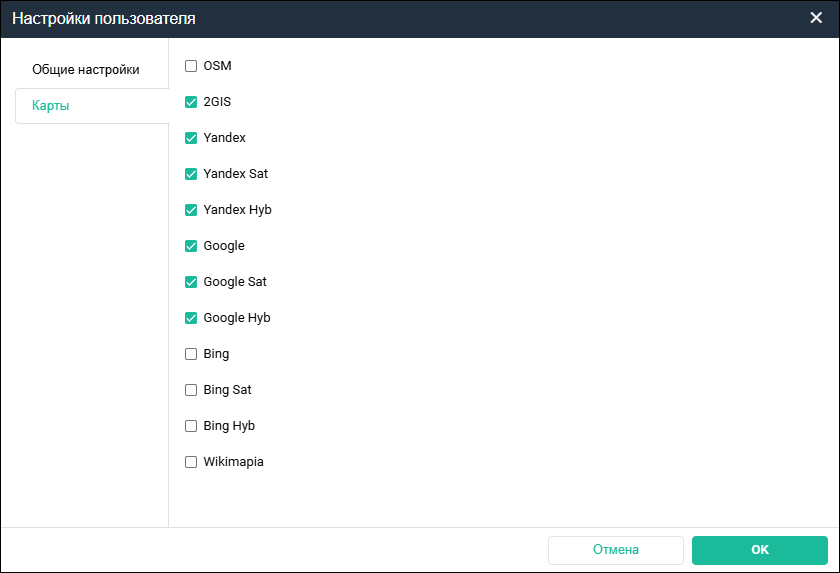Enable the OSM map checkbox
Viewport: 840px width, 573px height.
coord(191,66)
